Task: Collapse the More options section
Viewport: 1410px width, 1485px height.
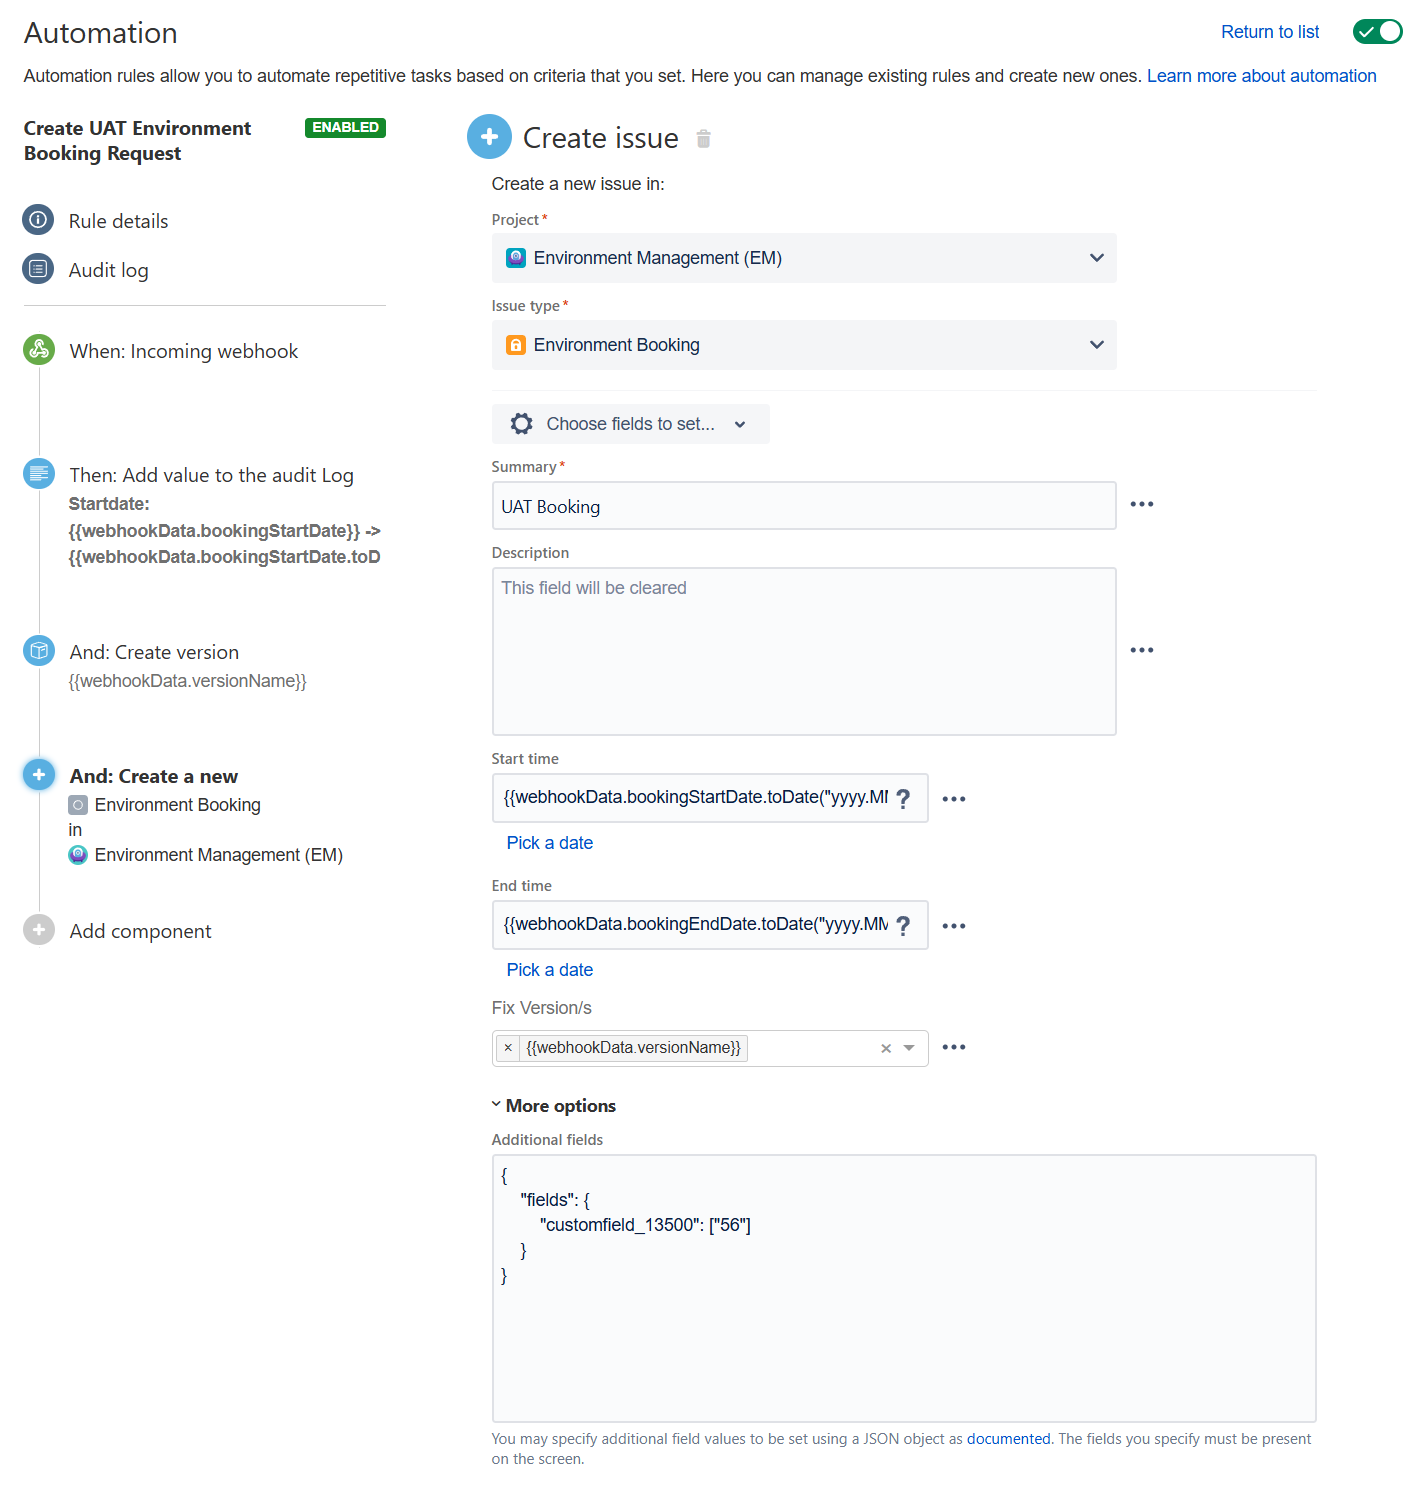Action: [553, 1105]
